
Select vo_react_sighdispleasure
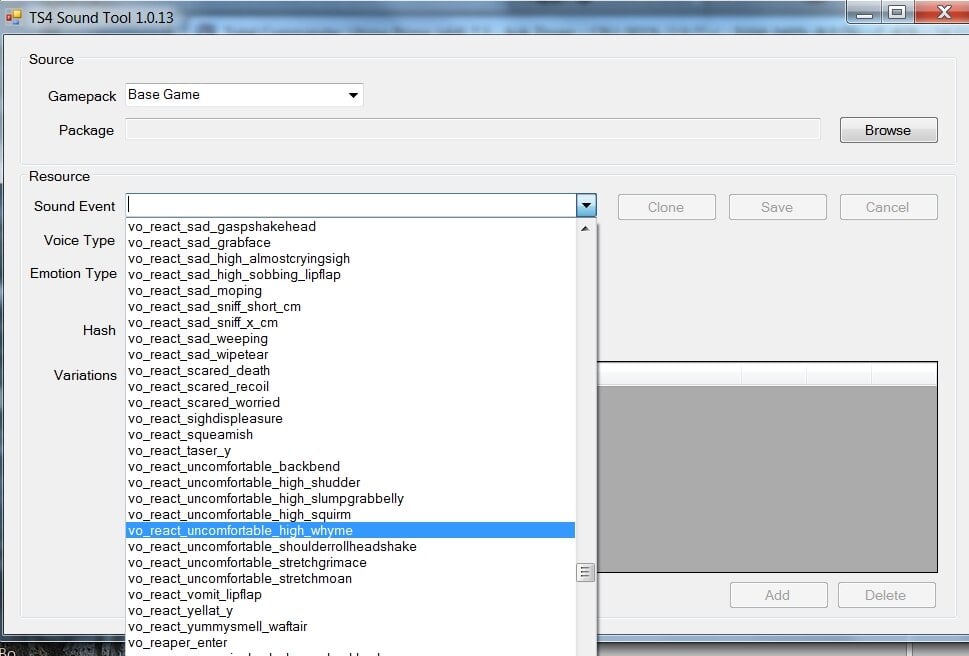tap(350, 419)
